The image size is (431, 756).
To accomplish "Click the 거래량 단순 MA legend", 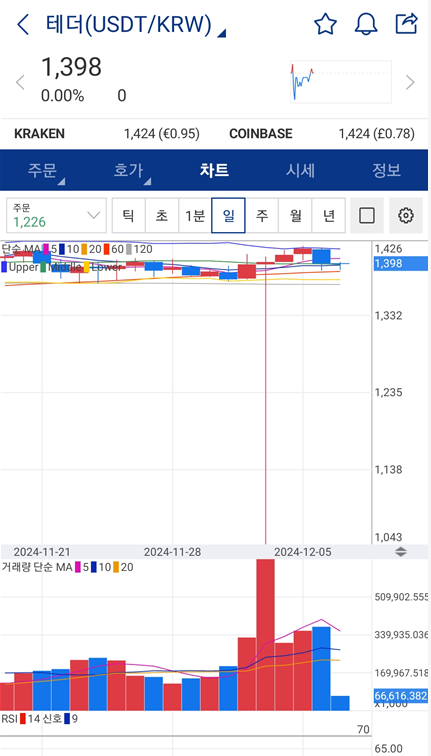I will [67, 567].
